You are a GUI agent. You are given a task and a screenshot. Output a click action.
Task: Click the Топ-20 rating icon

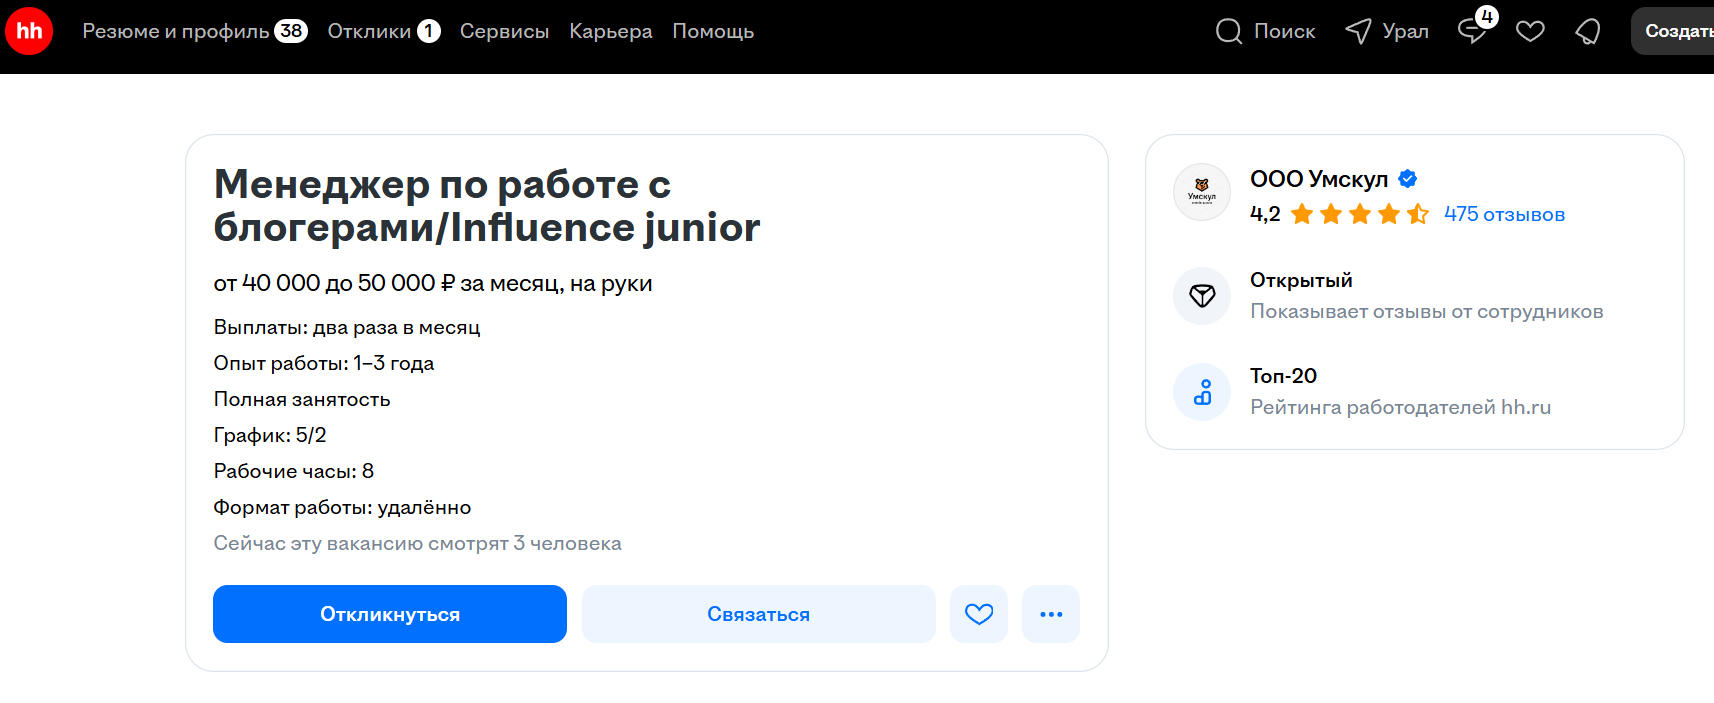(x=1202, y=392)
